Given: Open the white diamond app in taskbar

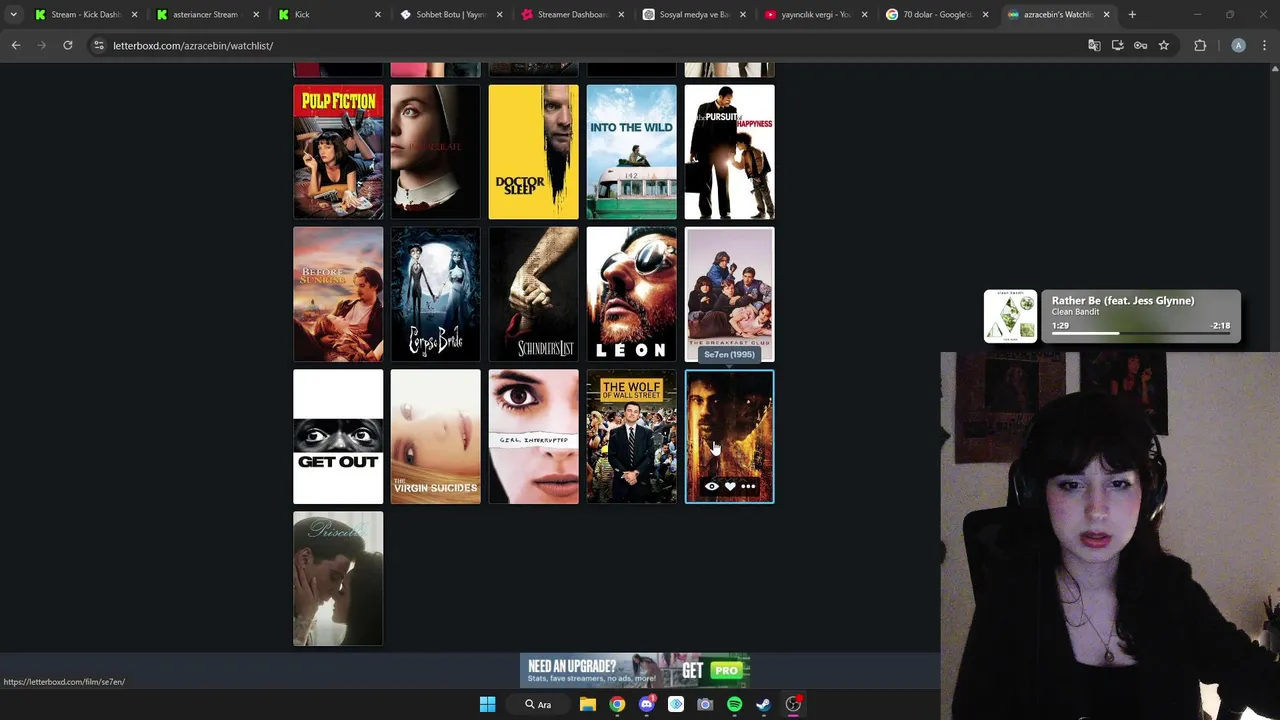Looking at the screenshot, I should tap(676, 704).
